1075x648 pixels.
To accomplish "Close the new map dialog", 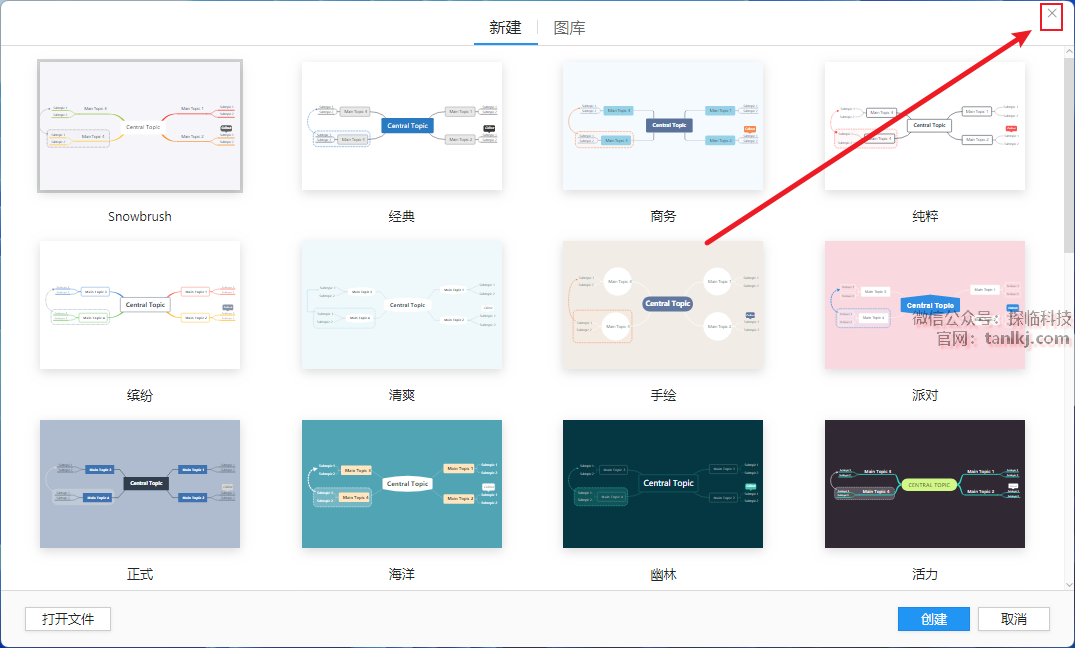I will click(x=1052, y=14).
